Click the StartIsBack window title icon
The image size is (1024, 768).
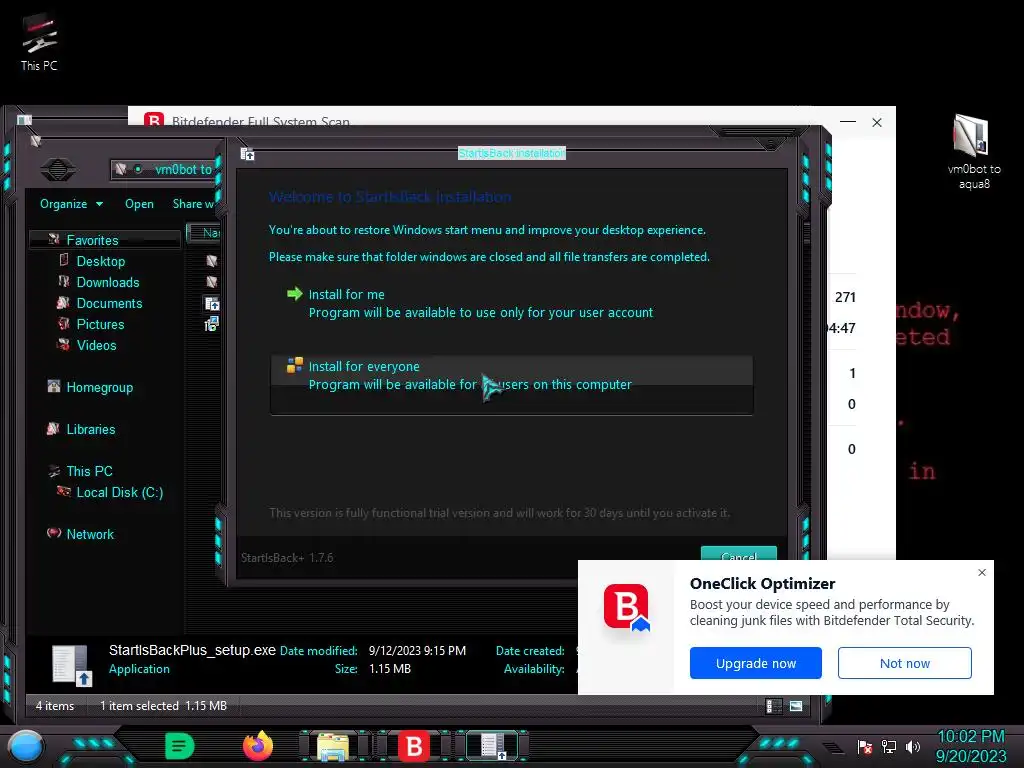(247, 154)
